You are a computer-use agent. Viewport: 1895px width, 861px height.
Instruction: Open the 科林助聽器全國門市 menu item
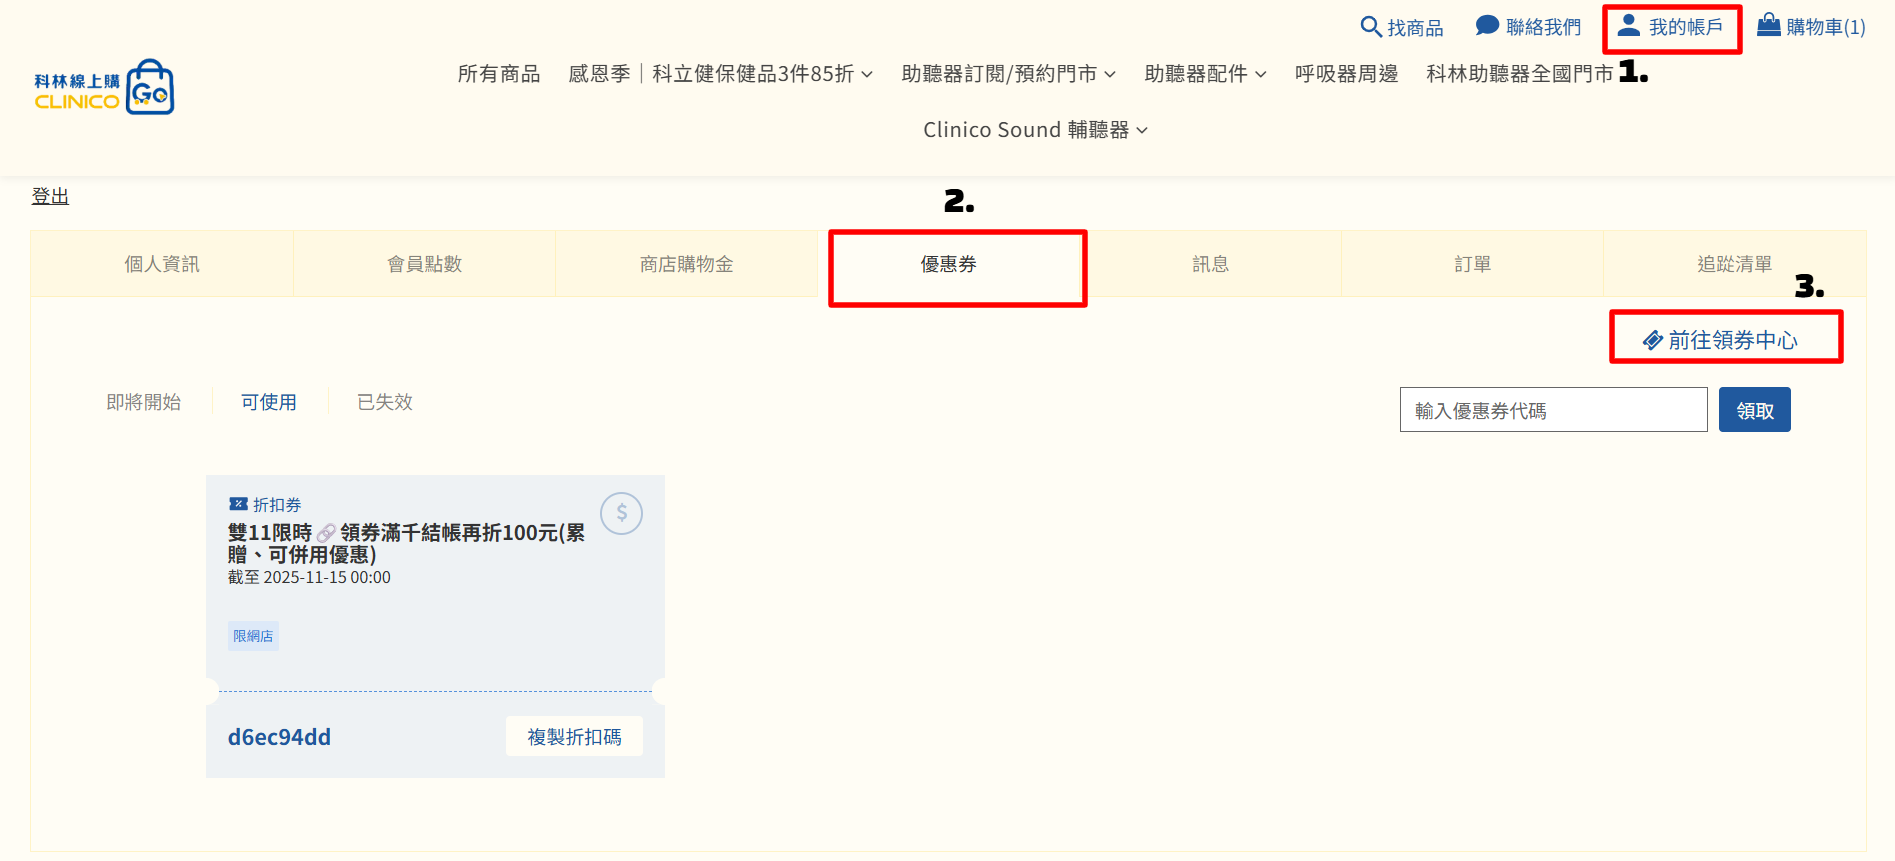pos(1520,74)
